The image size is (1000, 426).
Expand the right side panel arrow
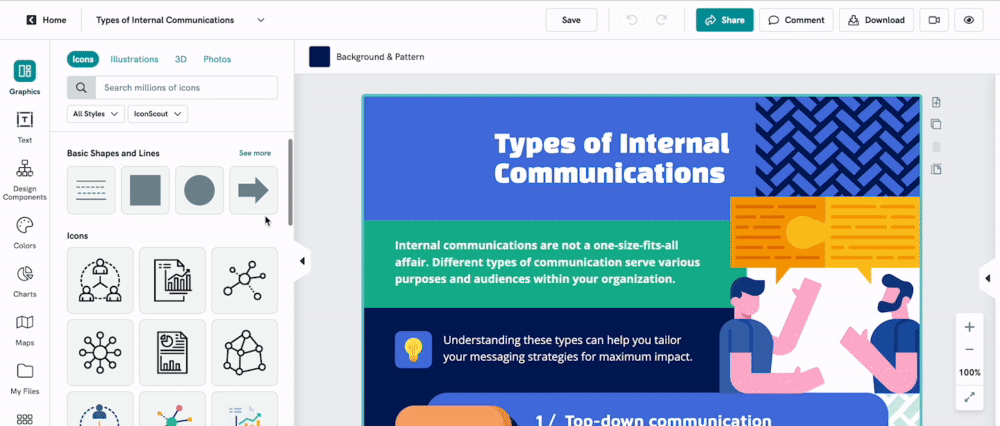pyautogui.click(x=988, y=278)
